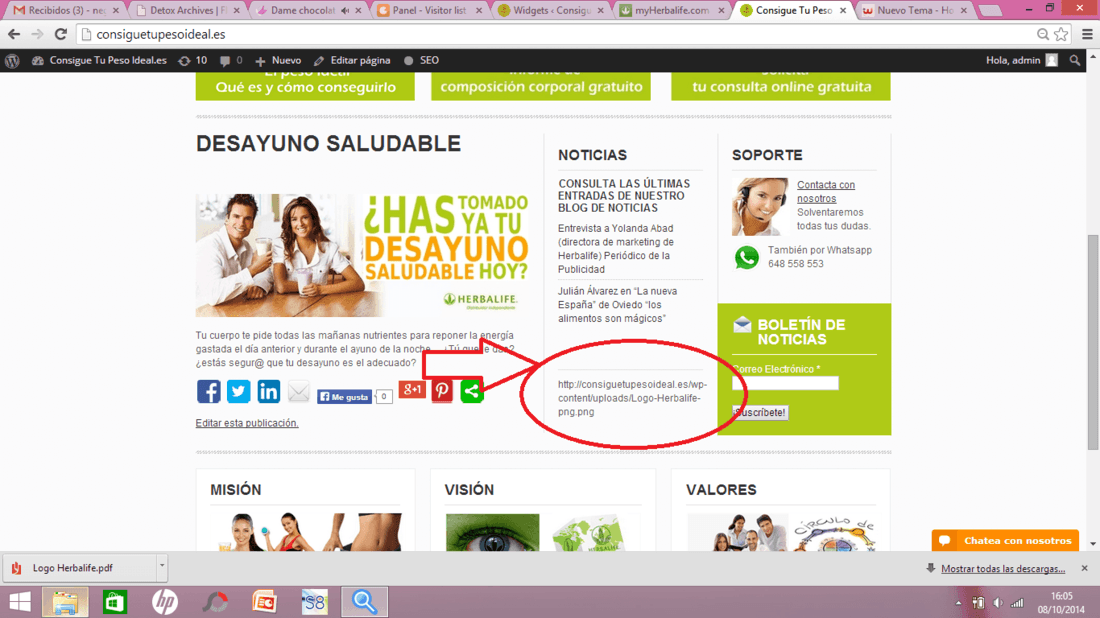The width and height of the screenshot is (1100, 618).
Task: Open admin bar search magnifier
Action: [x=1075, y=60]
